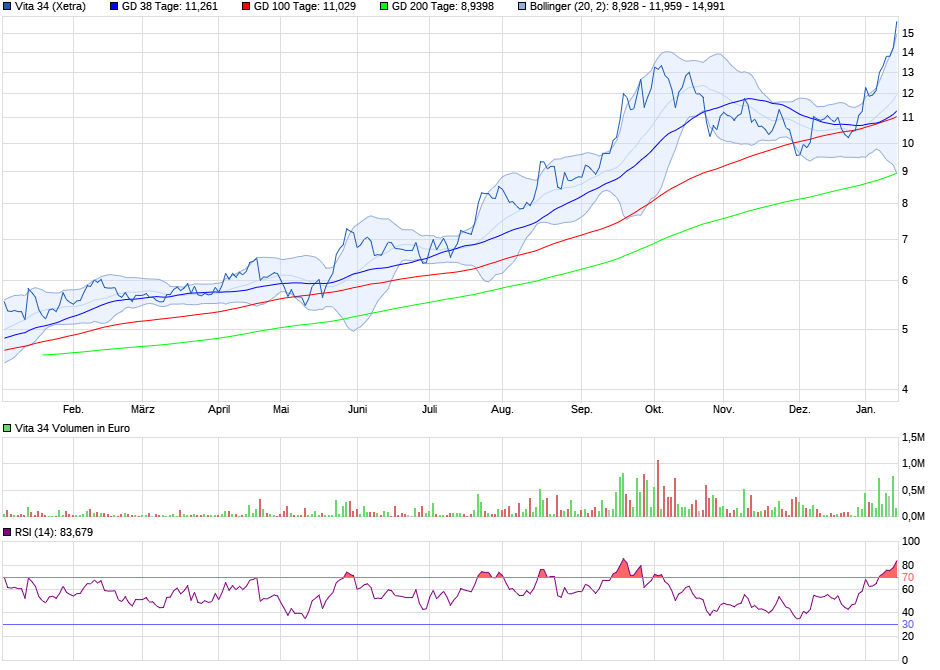Select the Jan. axis label

866,409
